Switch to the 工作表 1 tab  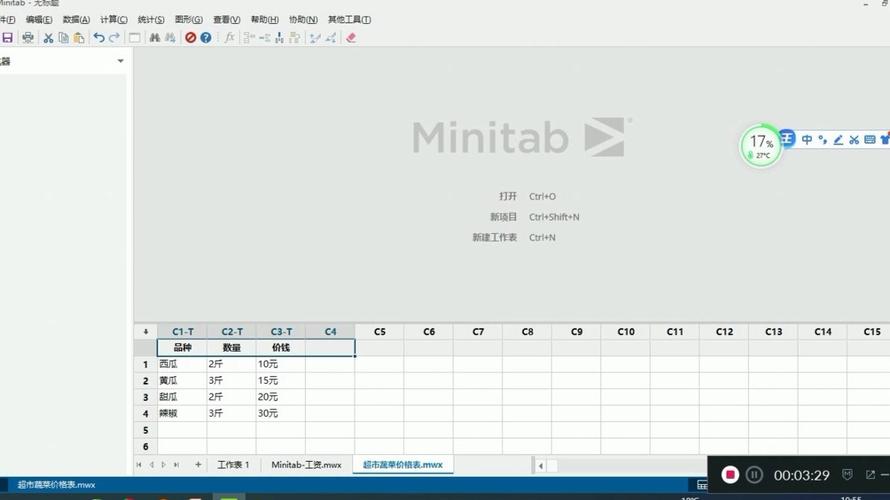pyautogui.click(x=233, y=464)
